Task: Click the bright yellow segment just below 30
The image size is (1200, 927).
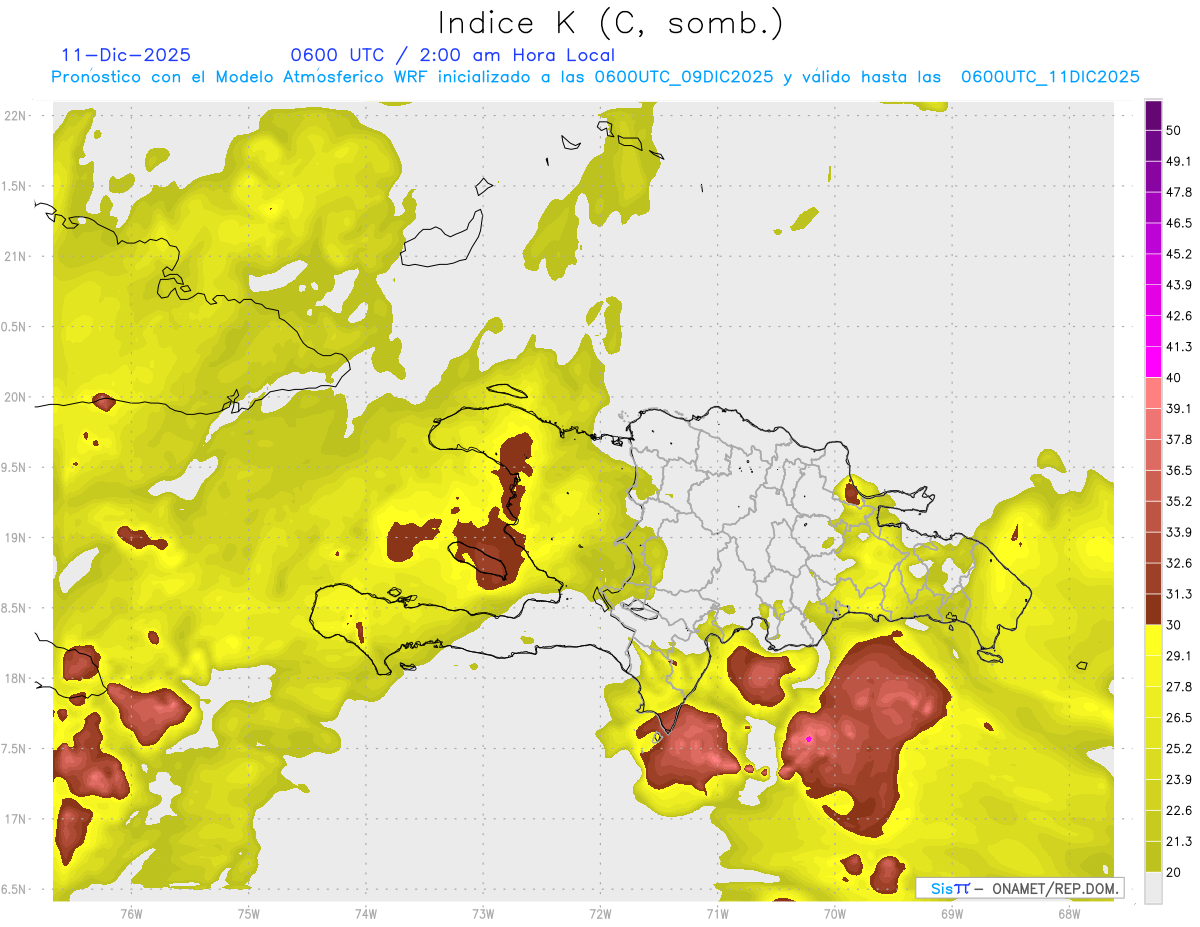Action: (1154, 640)
